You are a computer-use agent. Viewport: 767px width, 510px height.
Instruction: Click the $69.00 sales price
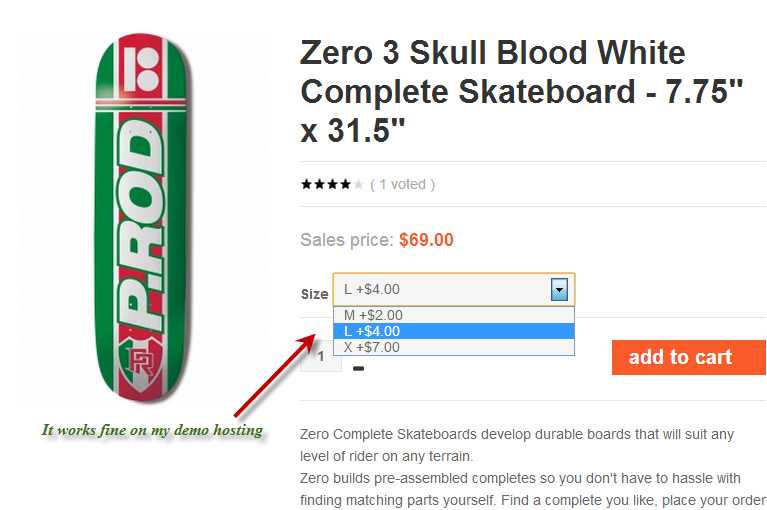pos(426,240)
